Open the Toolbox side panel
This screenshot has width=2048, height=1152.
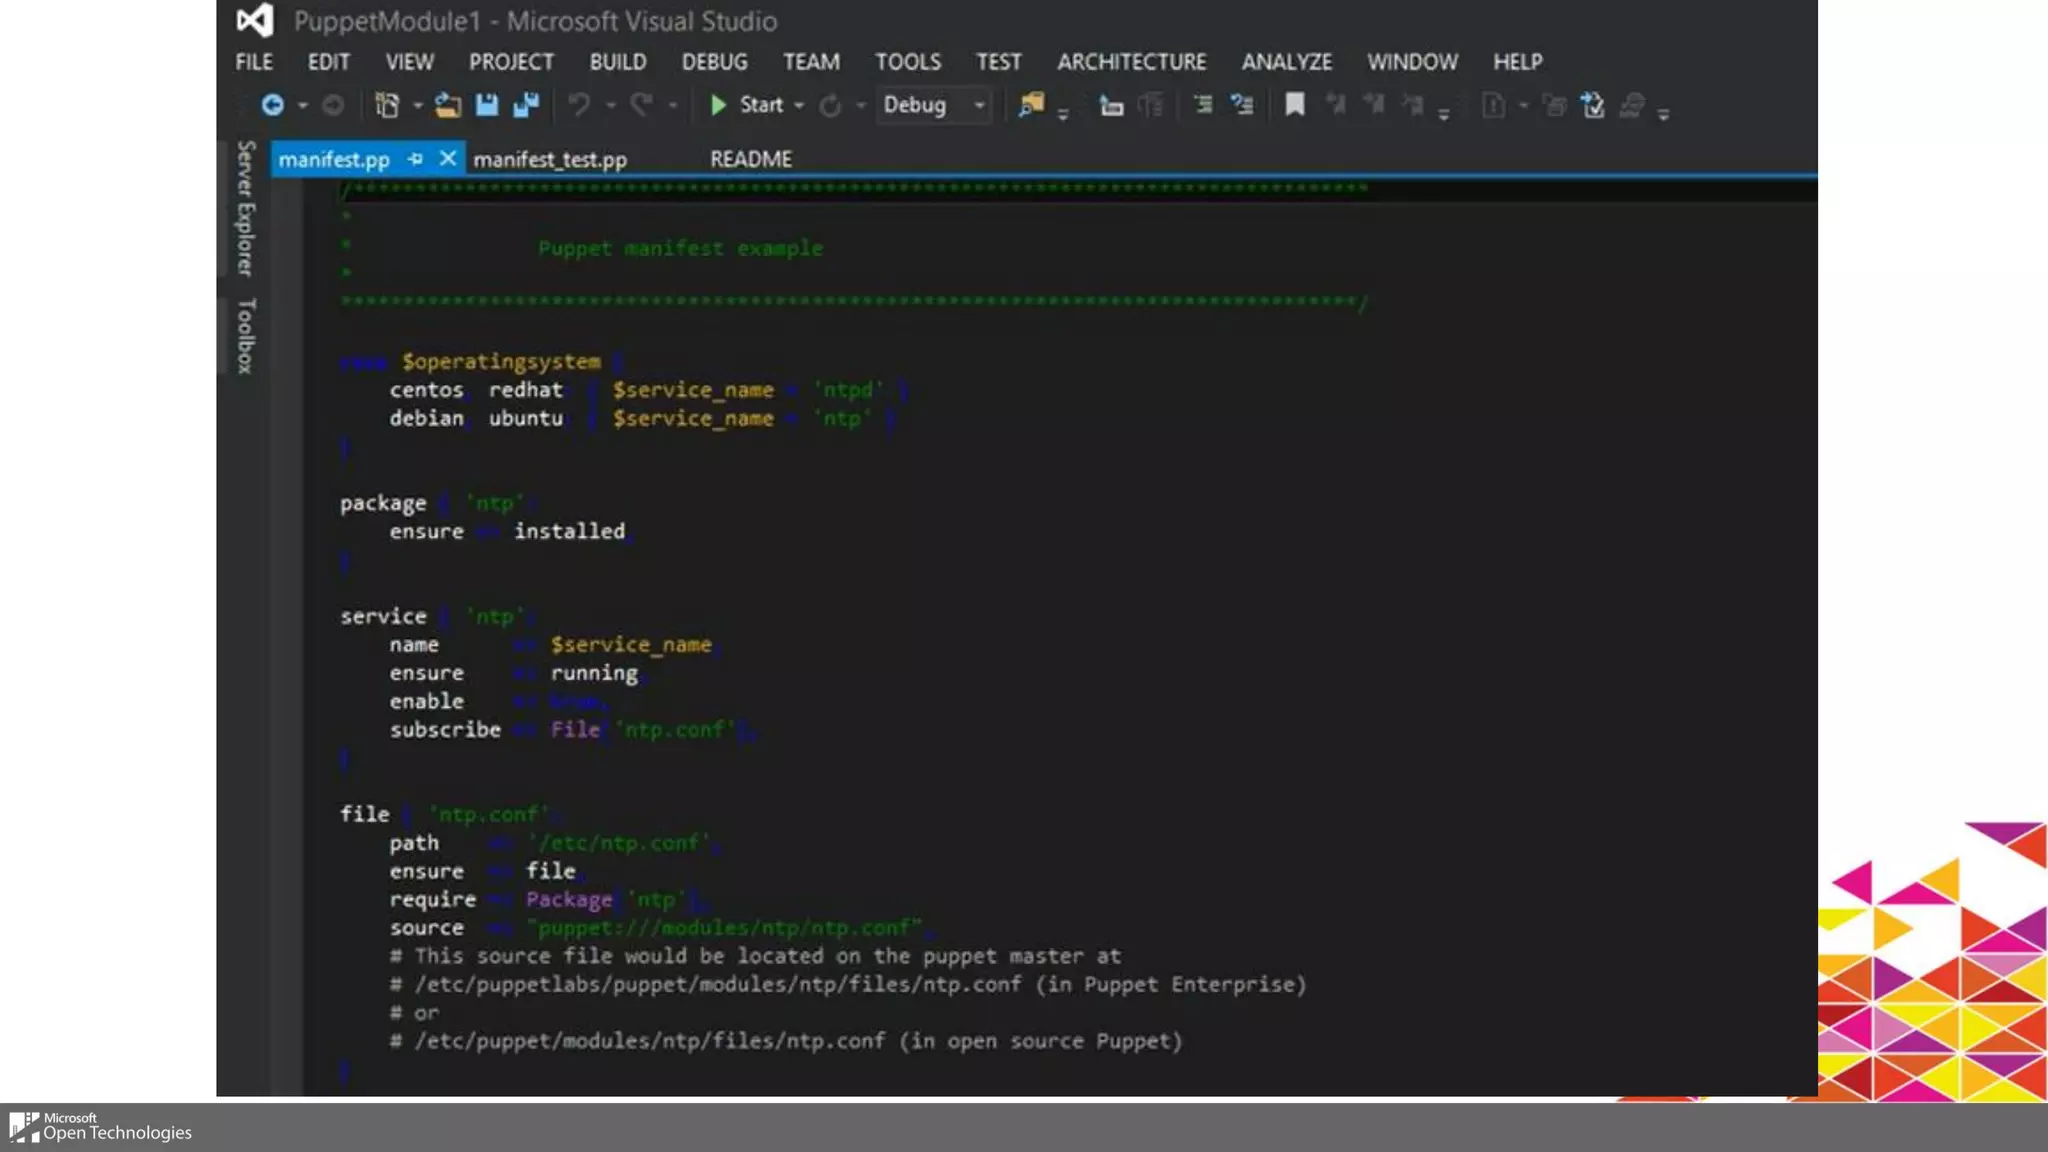(245, 336)
